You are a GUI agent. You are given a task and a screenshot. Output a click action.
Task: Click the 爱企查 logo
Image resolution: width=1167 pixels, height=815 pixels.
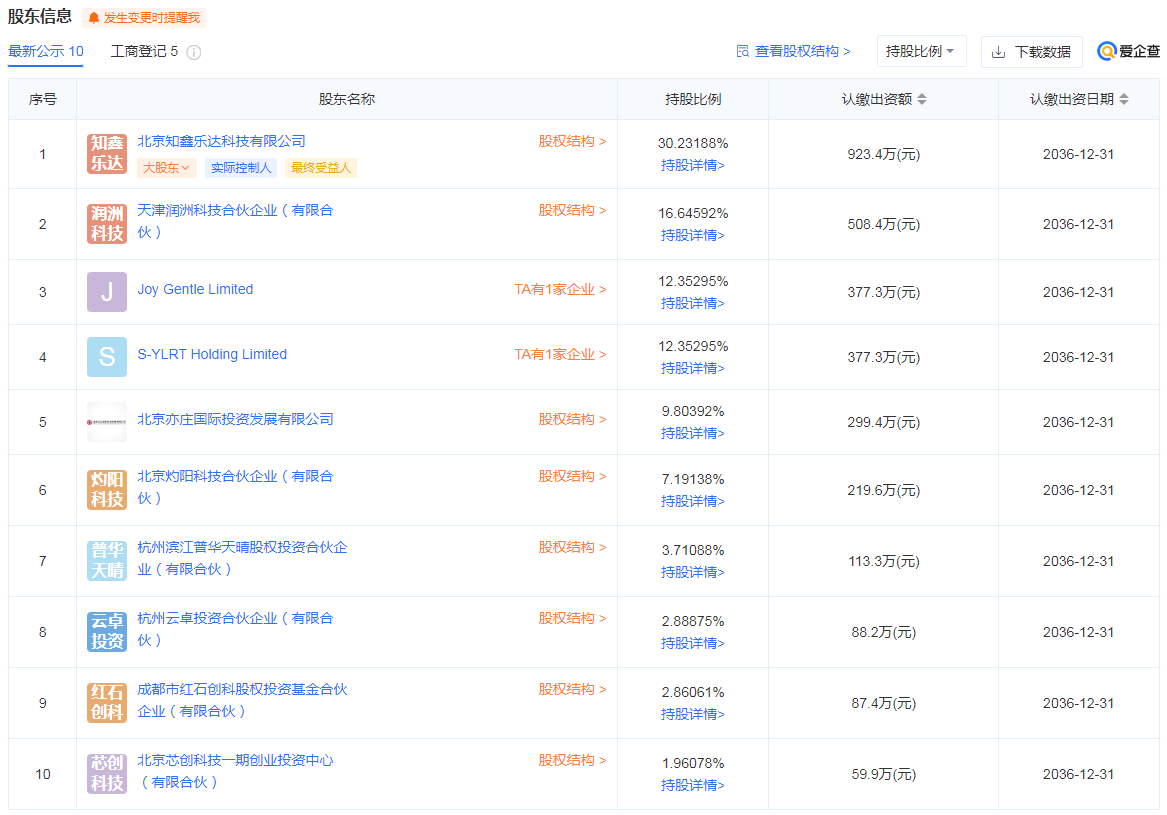tap(1128, 51)
